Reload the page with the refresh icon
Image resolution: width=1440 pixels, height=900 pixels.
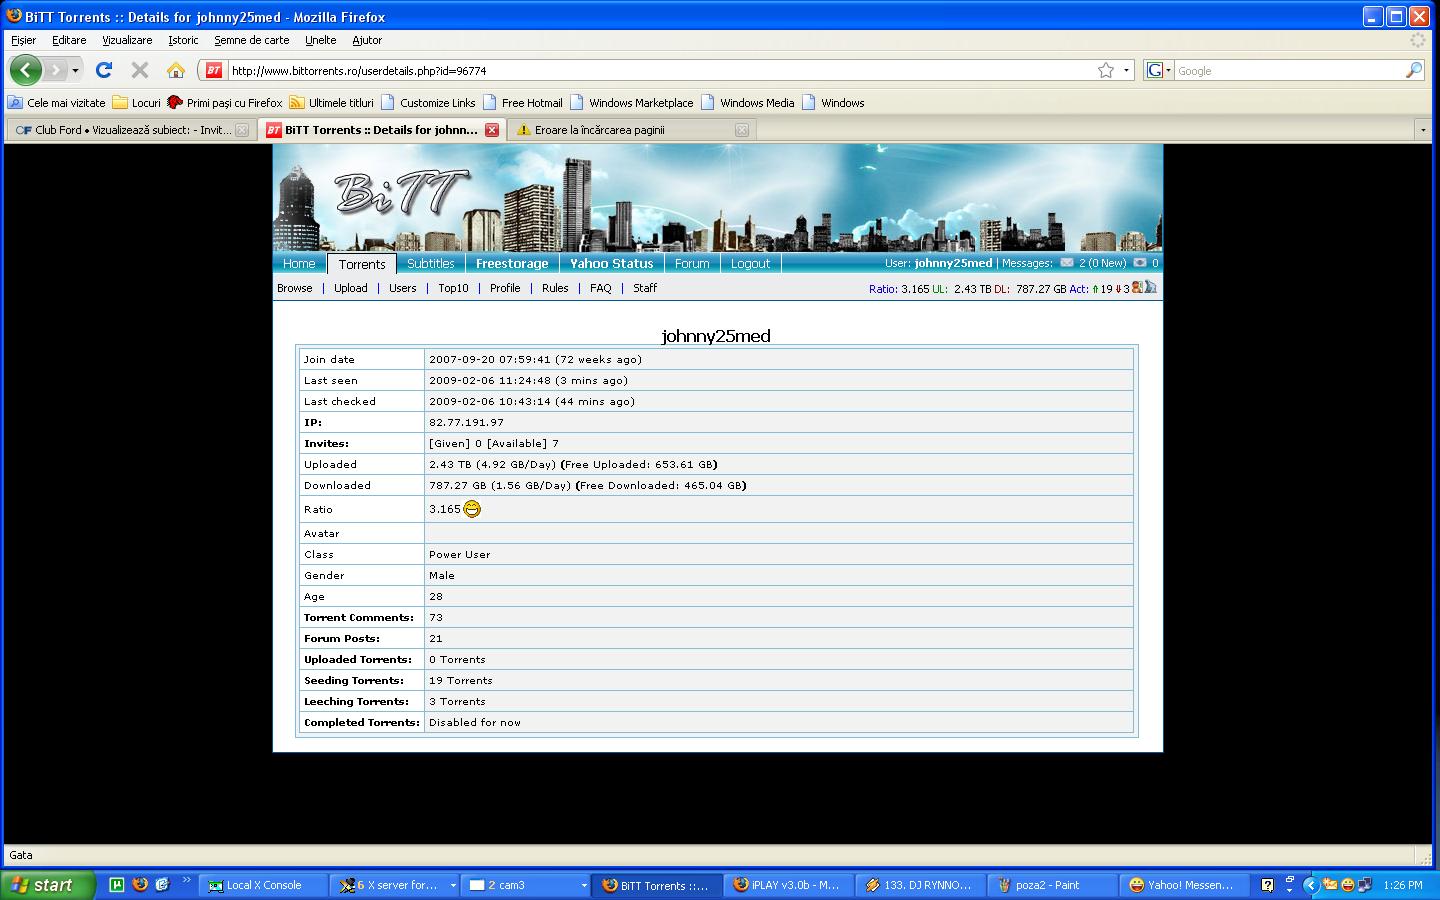[x=104, y=70]
